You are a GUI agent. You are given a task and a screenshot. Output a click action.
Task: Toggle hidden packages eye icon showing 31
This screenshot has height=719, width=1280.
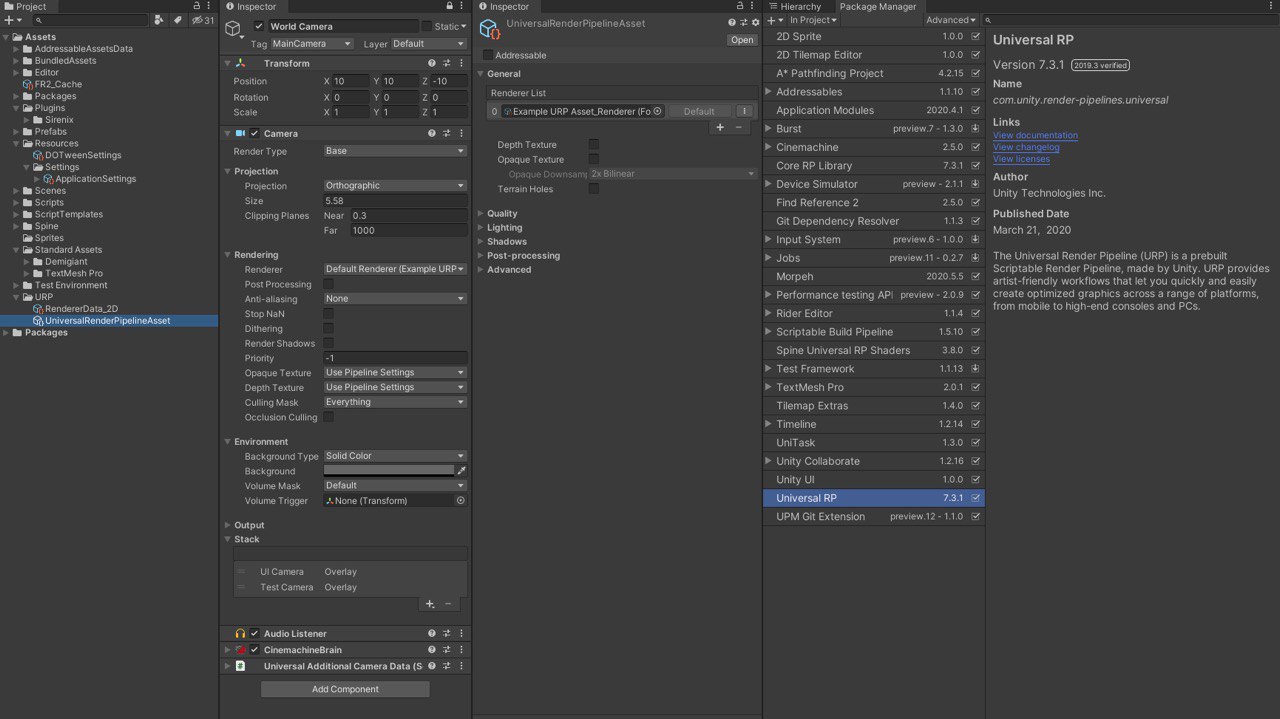(x=203, y=20)
